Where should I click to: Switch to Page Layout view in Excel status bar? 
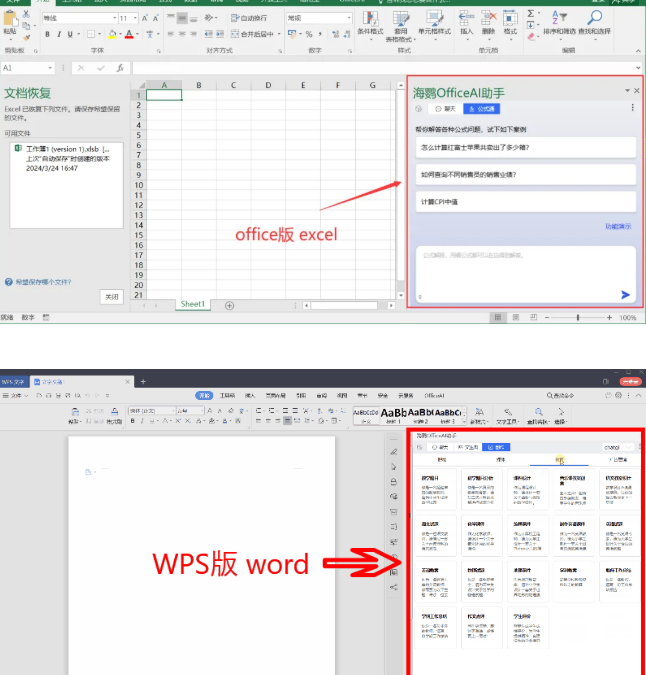pos(516,317)
